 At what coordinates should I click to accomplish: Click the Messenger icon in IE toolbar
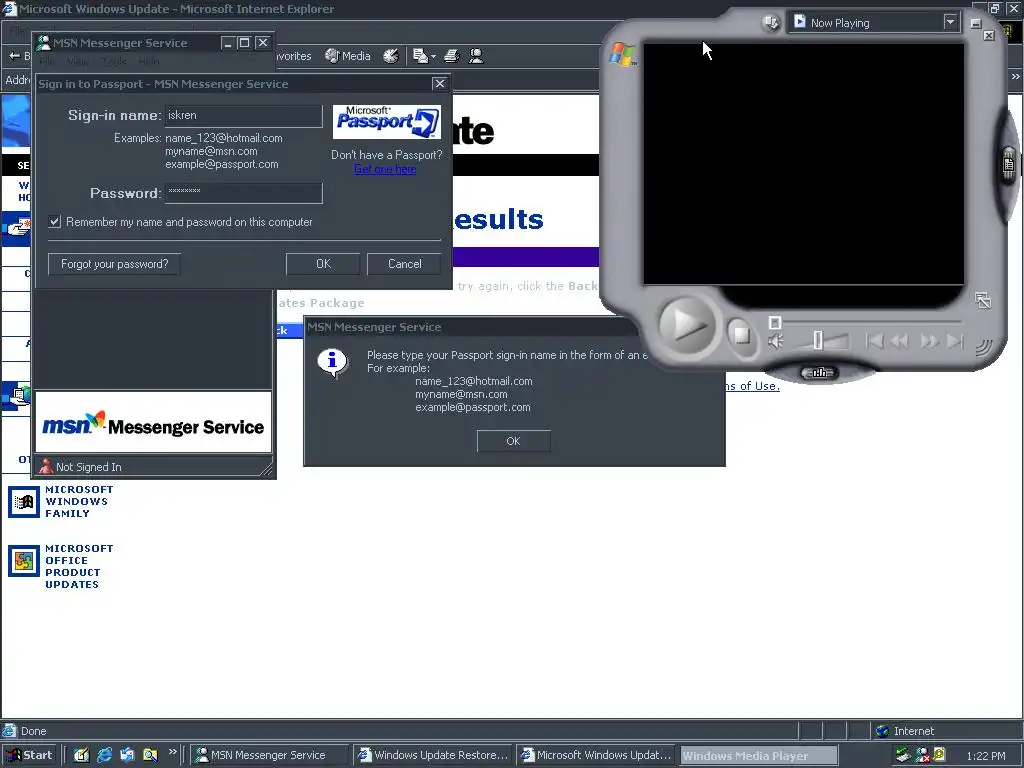point(476,56)
